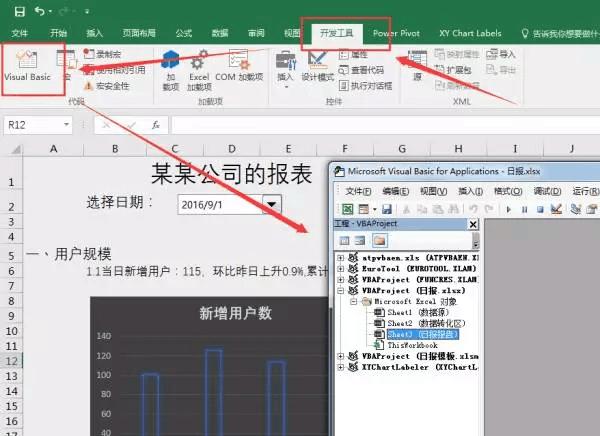The image size is (600, 436).
Task: Open the Insert controls (插入) dropdown
Action: click(285, 69)
